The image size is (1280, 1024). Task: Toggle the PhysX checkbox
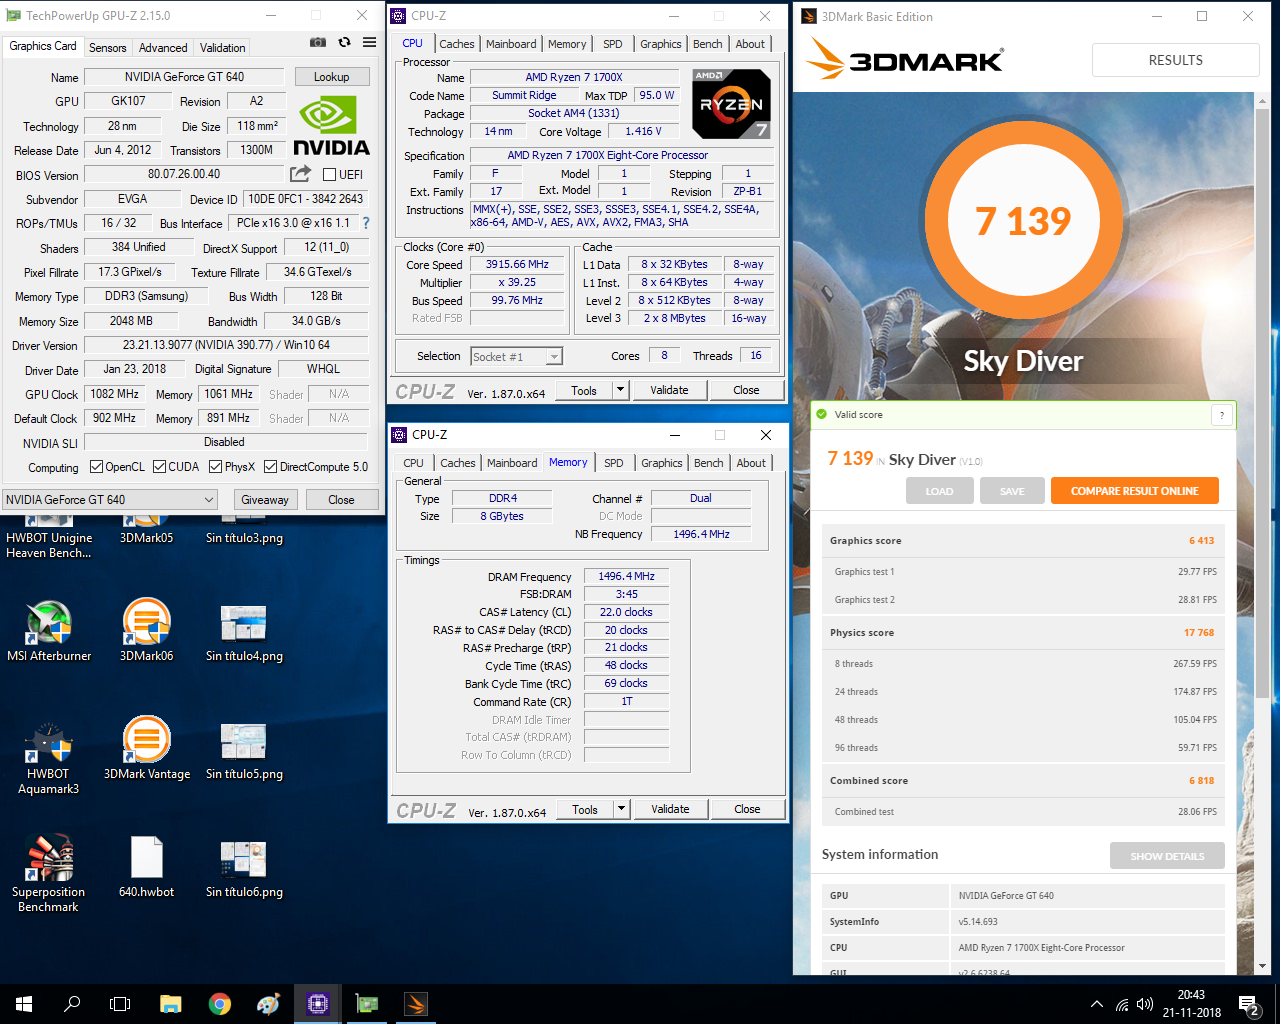[x=216, y=466]
